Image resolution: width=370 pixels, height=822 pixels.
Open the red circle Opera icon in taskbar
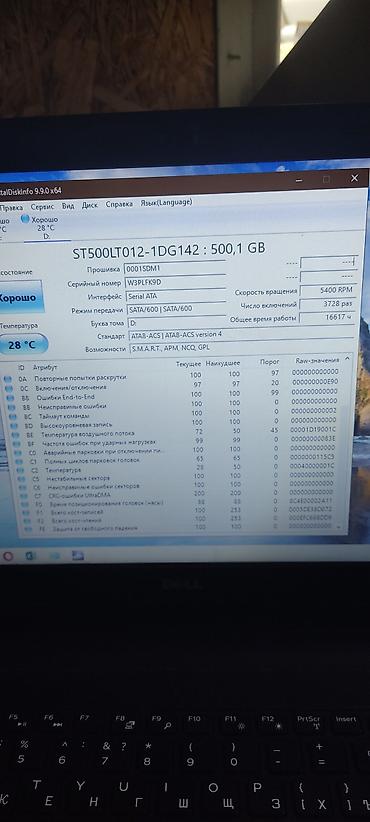click(7, 556)
